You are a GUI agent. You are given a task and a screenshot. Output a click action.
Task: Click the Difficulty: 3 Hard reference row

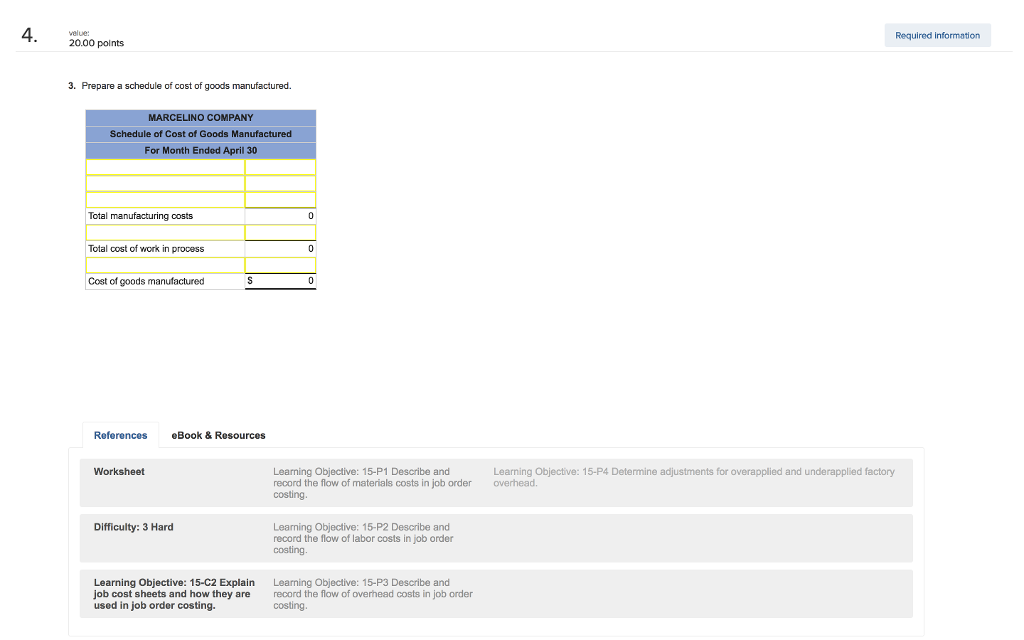[x=133, y=527]
